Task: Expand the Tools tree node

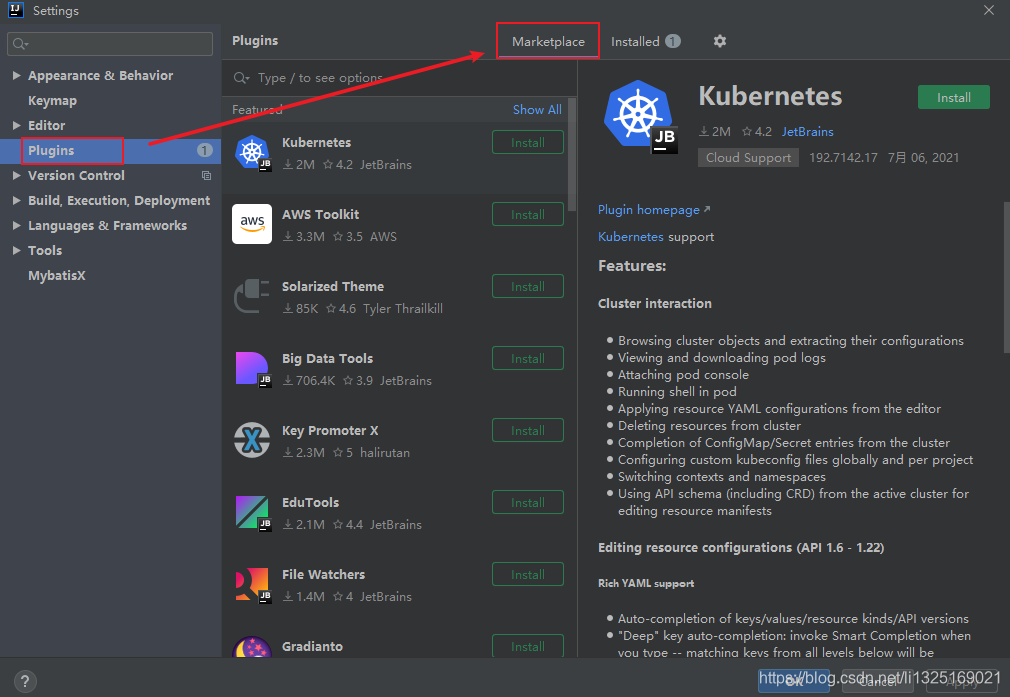Action: click(16, 251)
